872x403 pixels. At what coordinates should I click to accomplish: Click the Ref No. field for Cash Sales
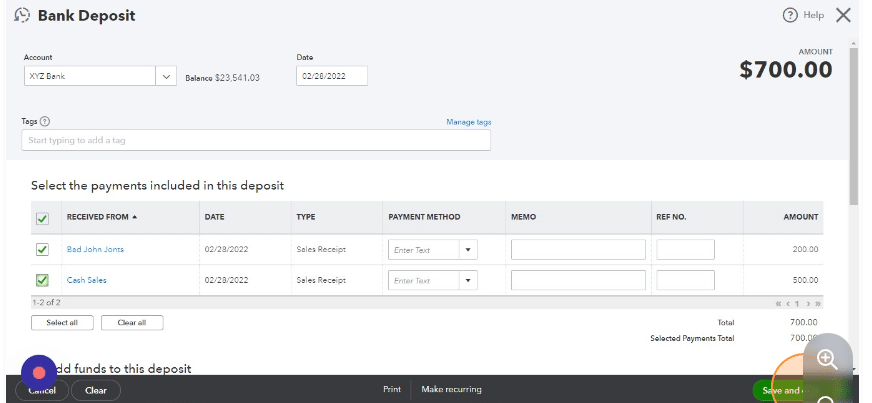pos(685,280)
